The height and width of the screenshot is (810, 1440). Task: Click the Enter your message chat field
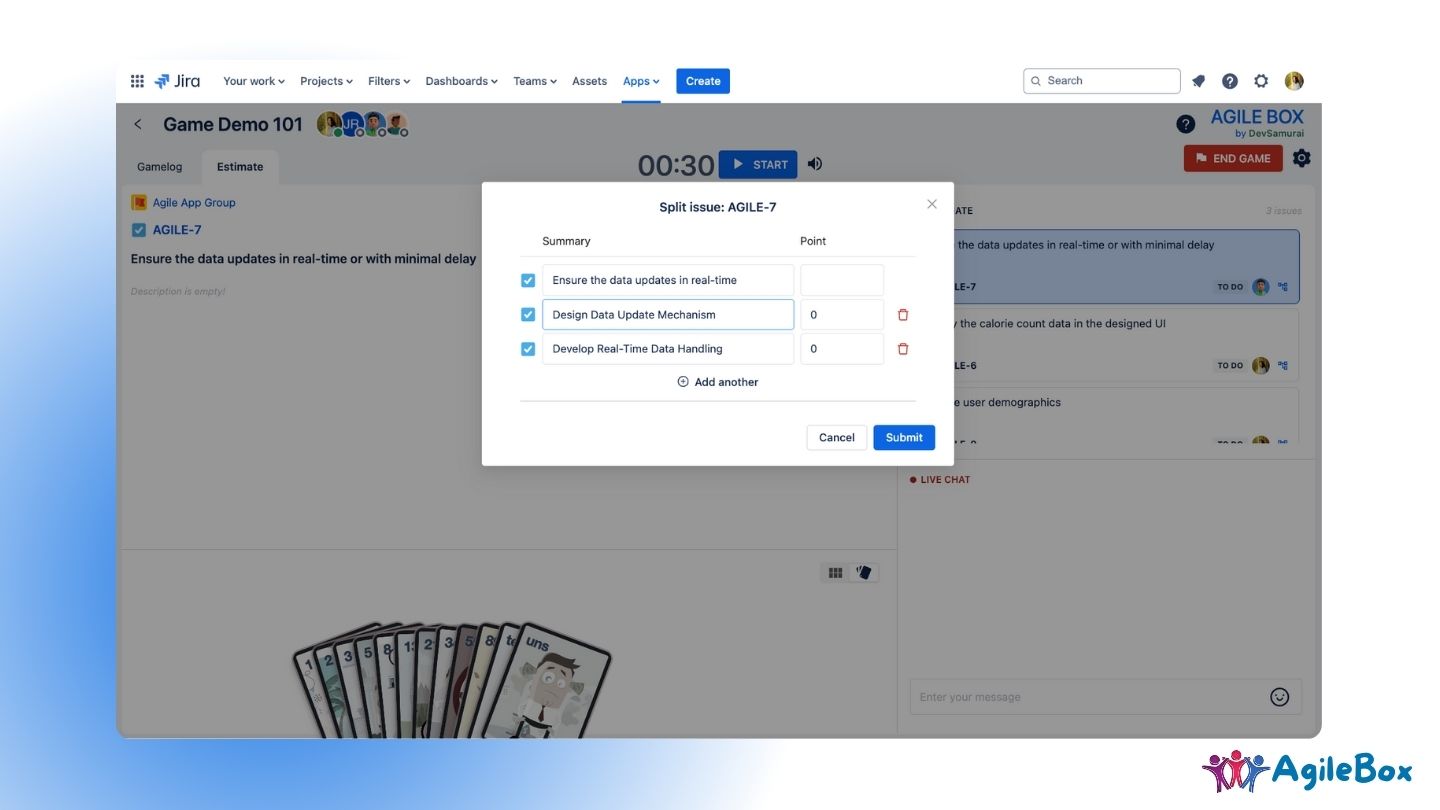(x=1050, y=697)
